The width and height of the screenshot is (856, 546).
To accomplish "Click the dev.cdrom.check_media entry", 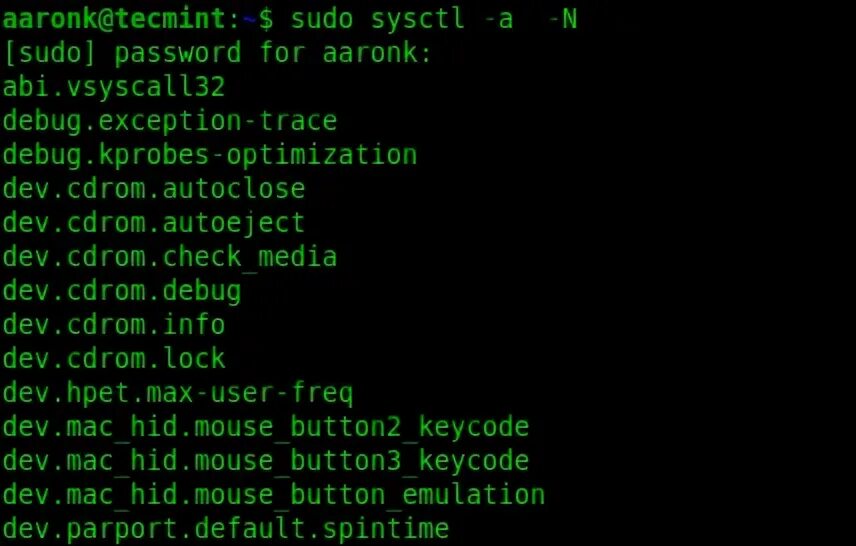I will pyautogui.click(x=170, y=257).
